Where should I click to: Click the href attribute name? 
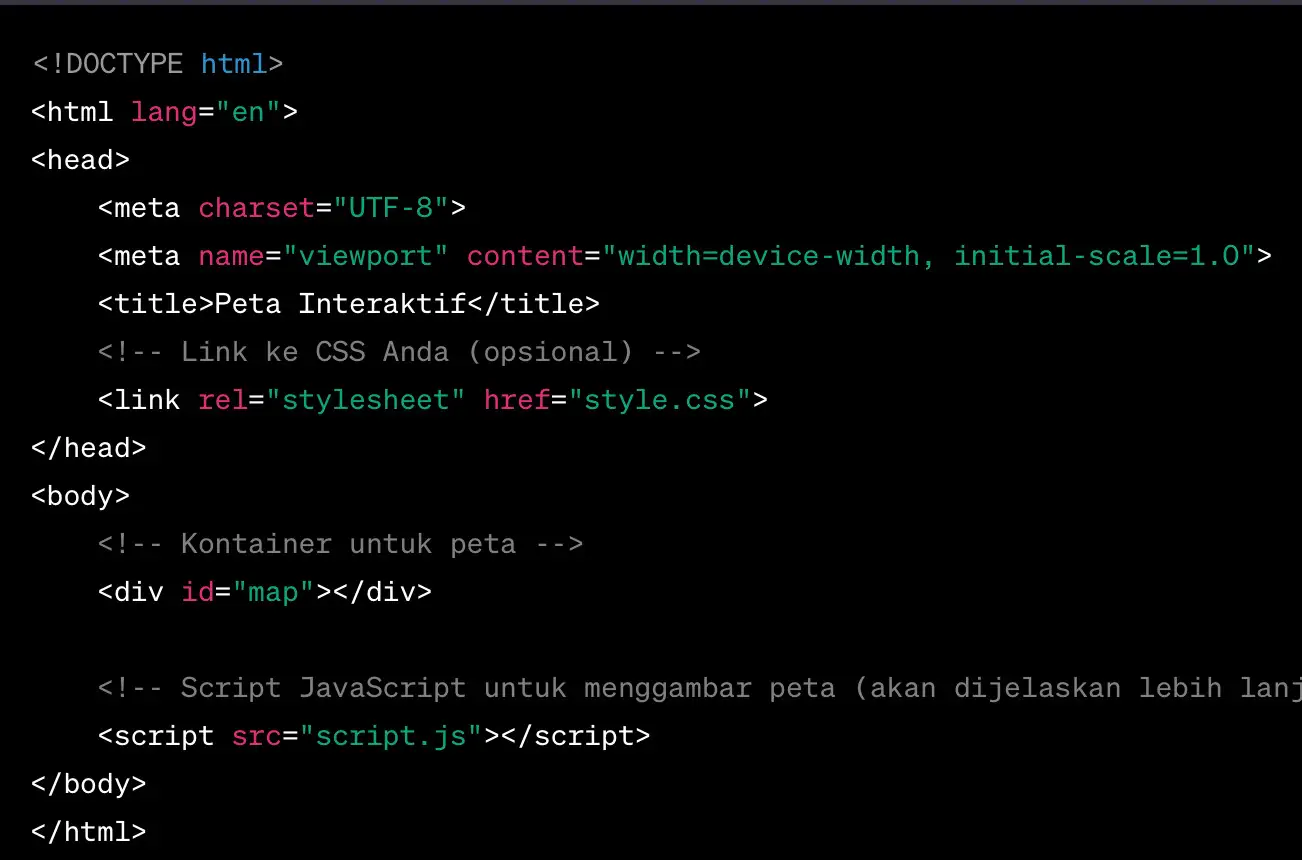pos(517,400)
